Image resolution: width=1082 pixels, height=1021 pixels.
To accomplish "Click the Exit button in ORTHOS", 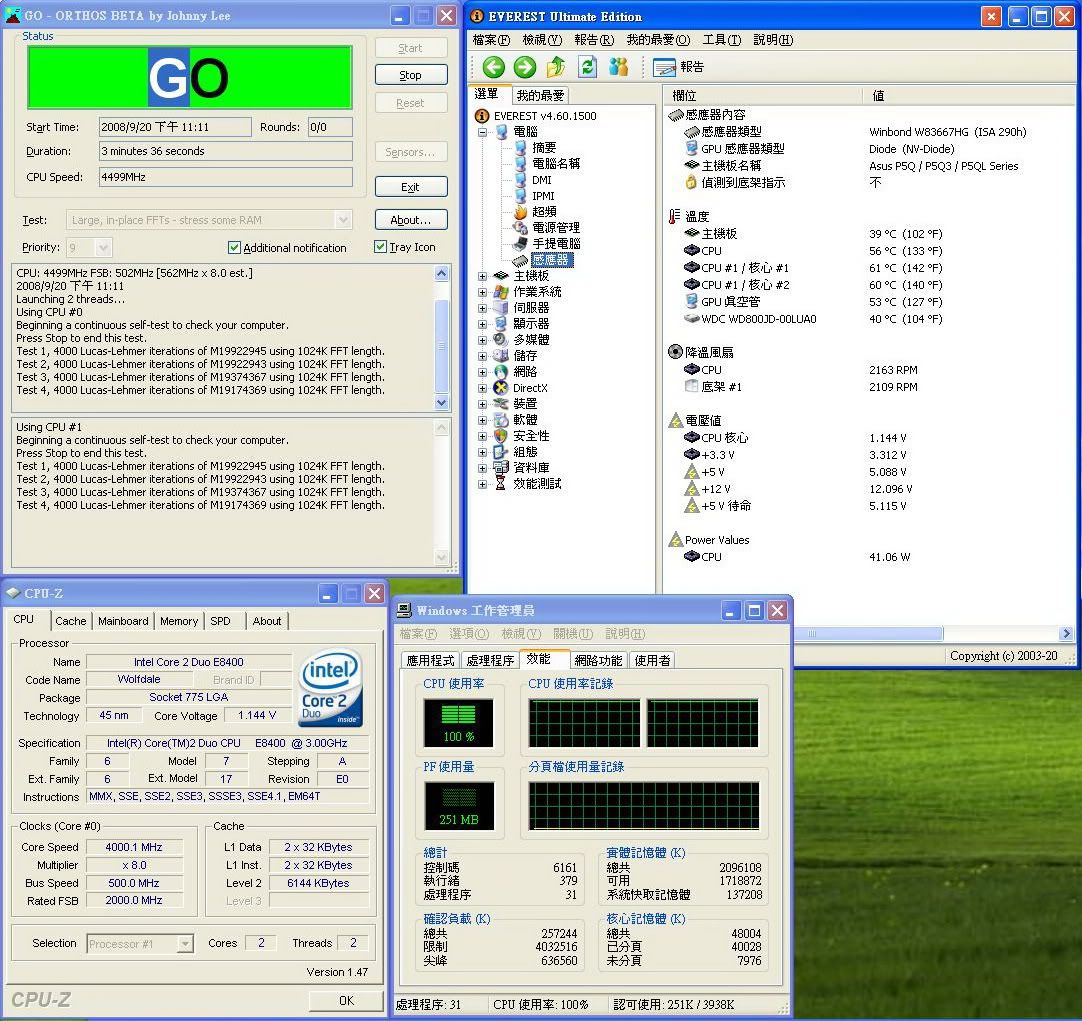I will pyautogui.click(x=411, y=187).
